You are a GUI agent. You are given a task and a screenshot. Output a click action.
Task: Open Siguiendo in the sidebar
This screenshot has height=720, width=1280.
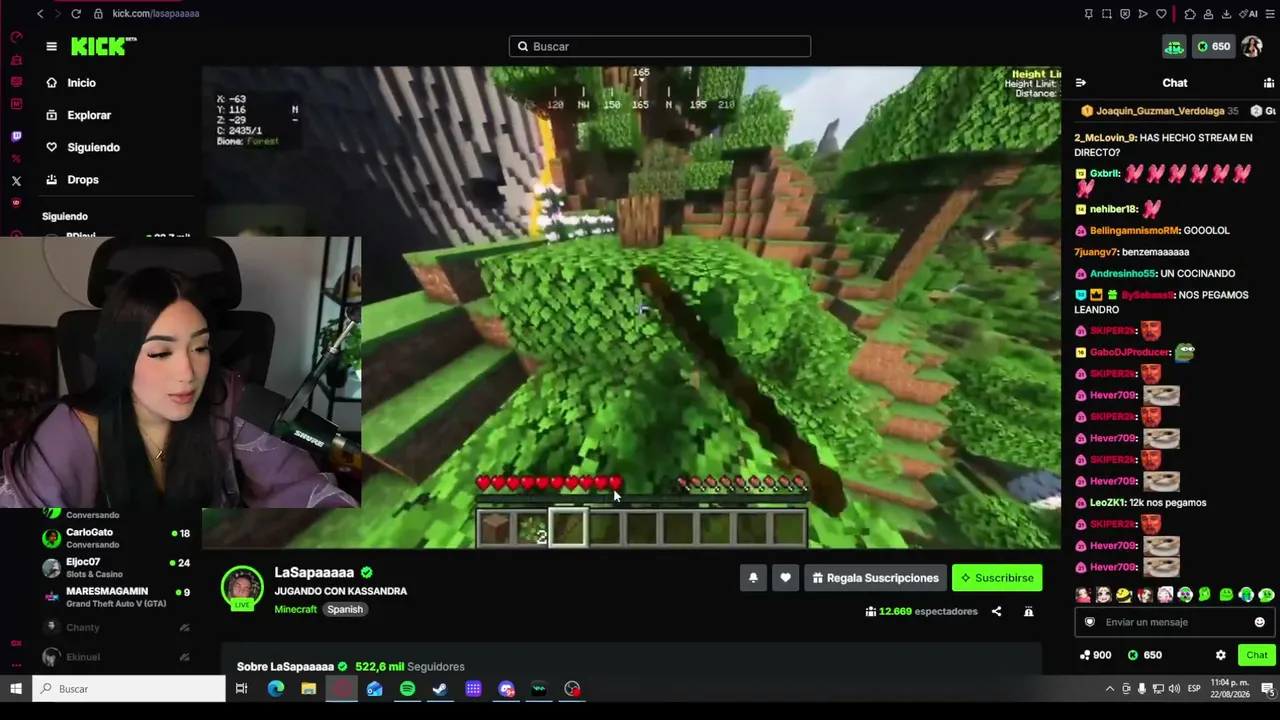point(83,147)
